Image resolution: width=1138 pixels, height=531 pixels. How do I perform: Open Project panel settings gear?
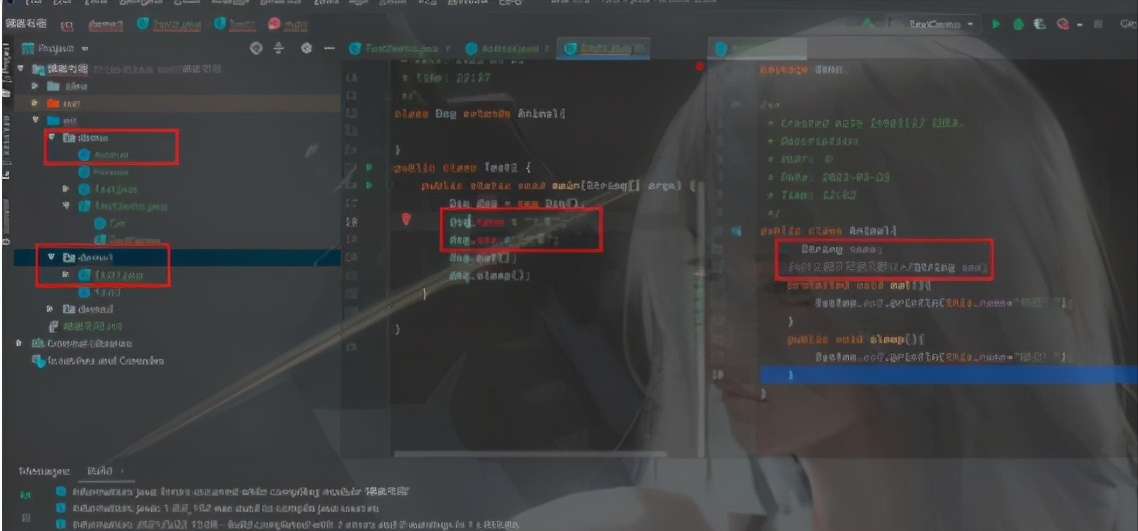coord(306,49)
